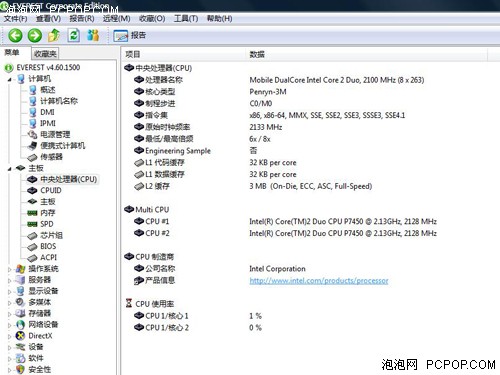Screen dimensions: 500x375
Task: Open the 报告(R) menu
Action: click(x=82, y=19)
